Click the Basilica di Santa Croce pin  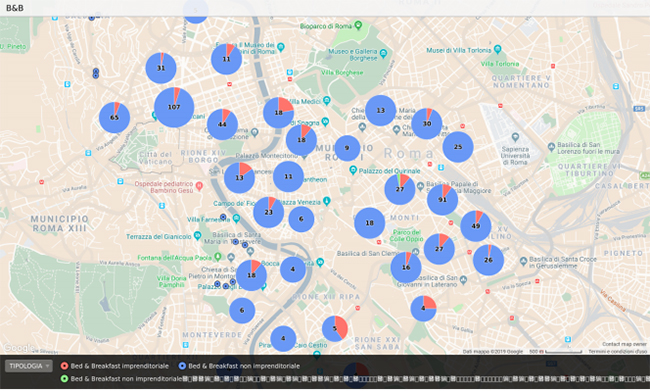(x=523, y=261)
